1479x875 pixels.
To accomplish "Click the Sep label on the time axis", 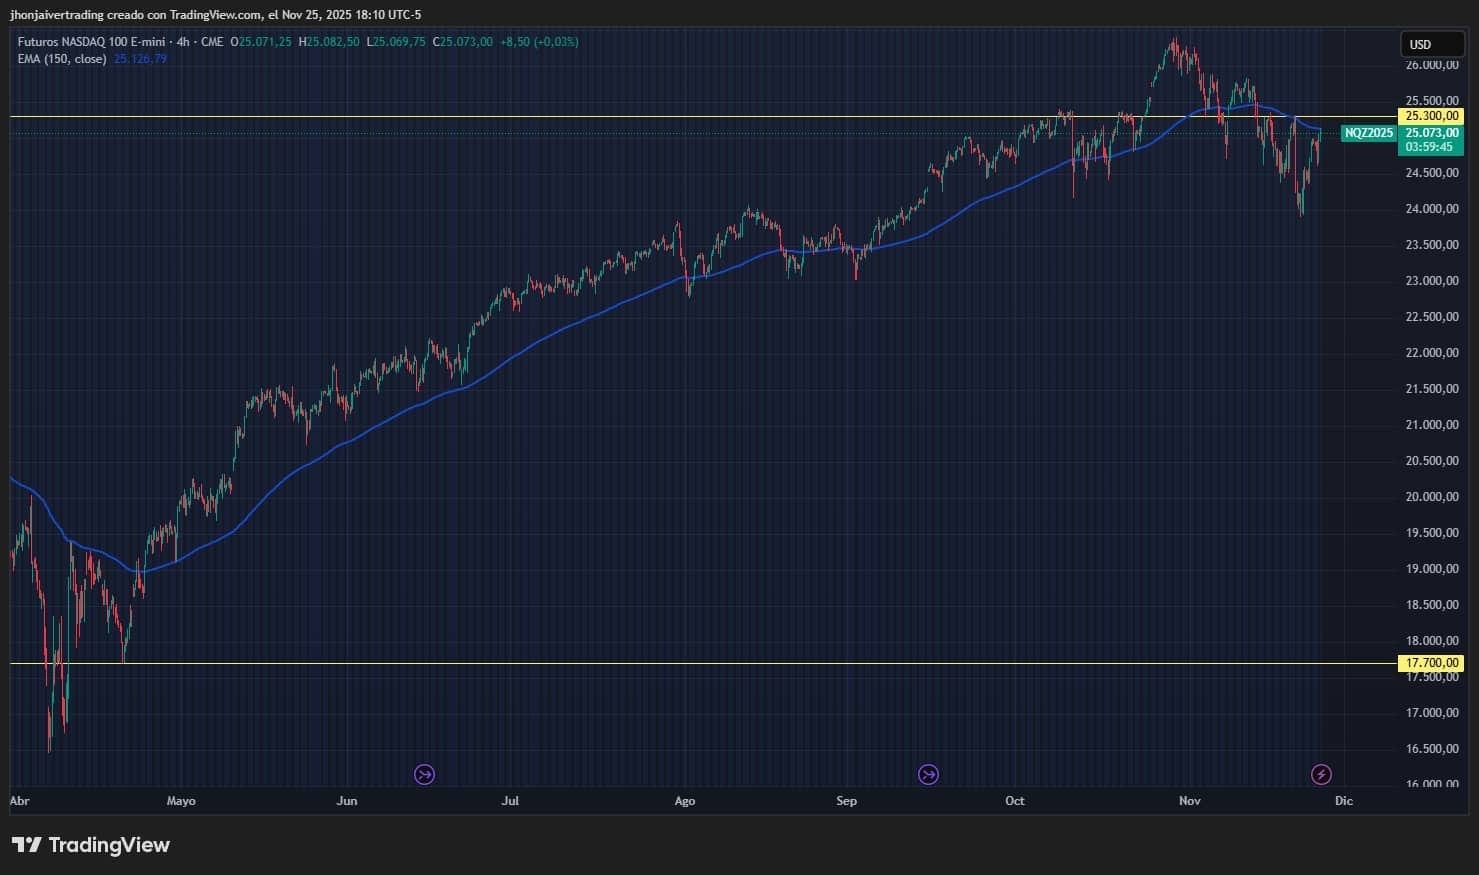I will coord(847,801).
